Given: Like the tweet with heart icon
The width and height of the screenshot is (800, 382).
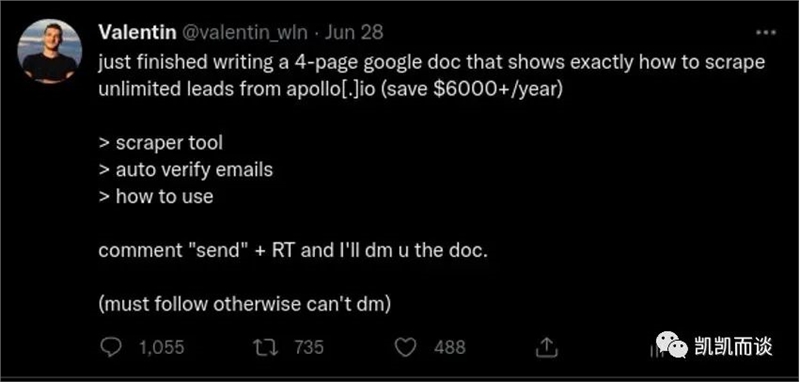Looking at the screenshot, I should coord(407,348).
